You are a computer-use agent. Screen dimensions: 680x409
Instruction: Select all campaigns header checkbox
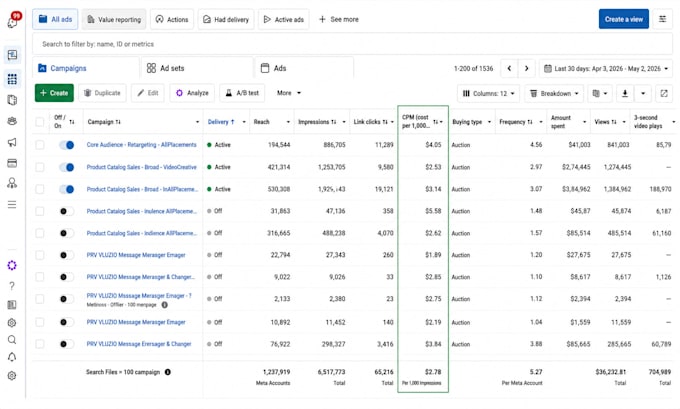[39, 122]
